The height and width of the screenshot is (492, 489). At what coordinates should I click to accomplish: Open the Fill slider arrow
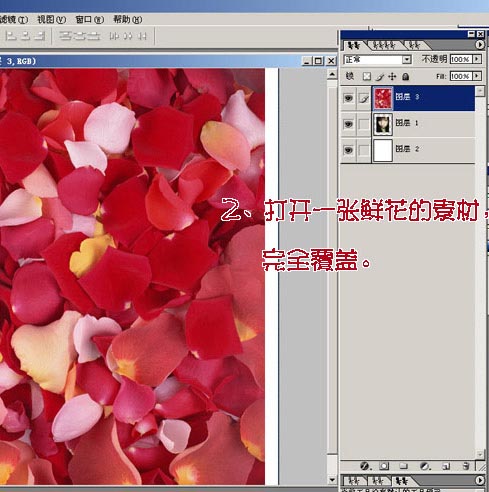coord(477,76)
